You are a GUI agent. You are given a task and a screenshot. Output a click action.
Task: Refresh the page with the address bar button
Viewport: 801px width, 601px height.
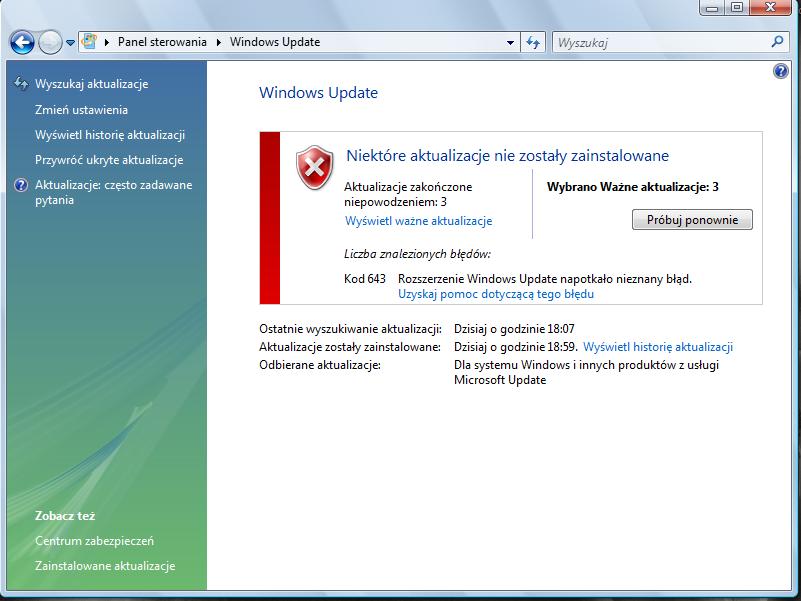(x=533, y=42)
